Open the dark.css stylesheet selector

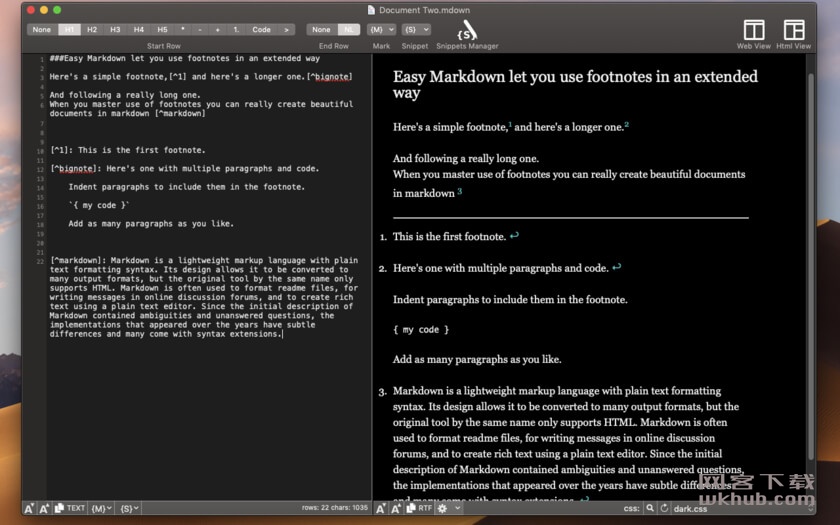point(742,508)
